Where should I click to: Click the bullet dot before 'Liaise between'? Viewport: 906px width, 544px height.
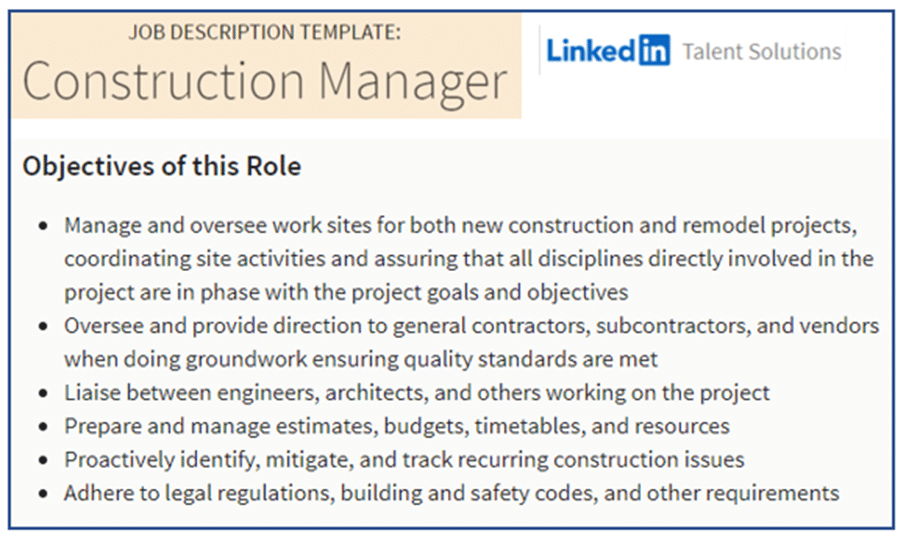coord(43,394)
